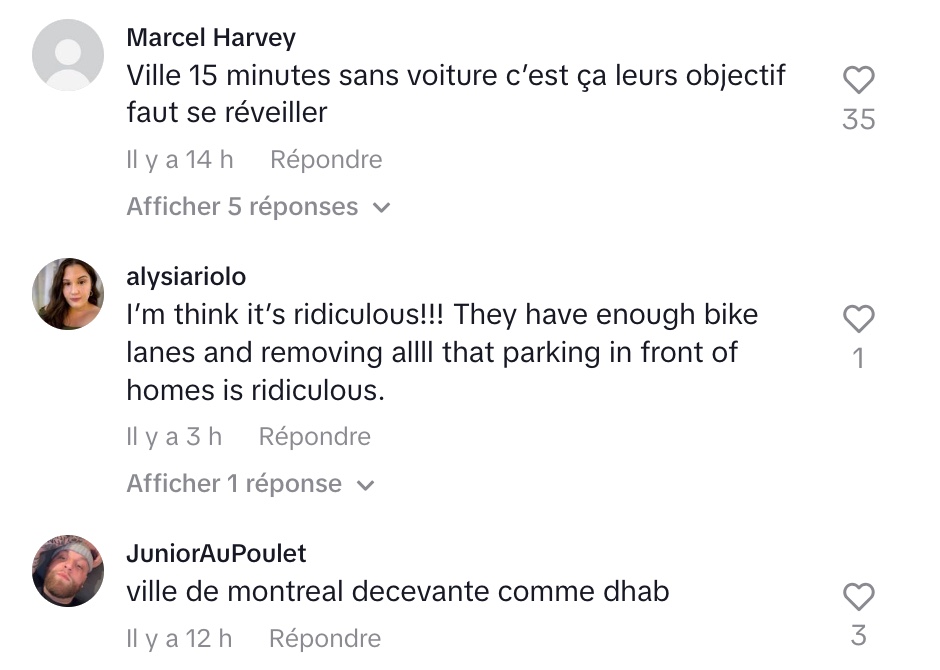Tap heart icon on JuniorAuPoulet's comment
The width and height of the screenshot is (940, 670).
click(858, 596)
